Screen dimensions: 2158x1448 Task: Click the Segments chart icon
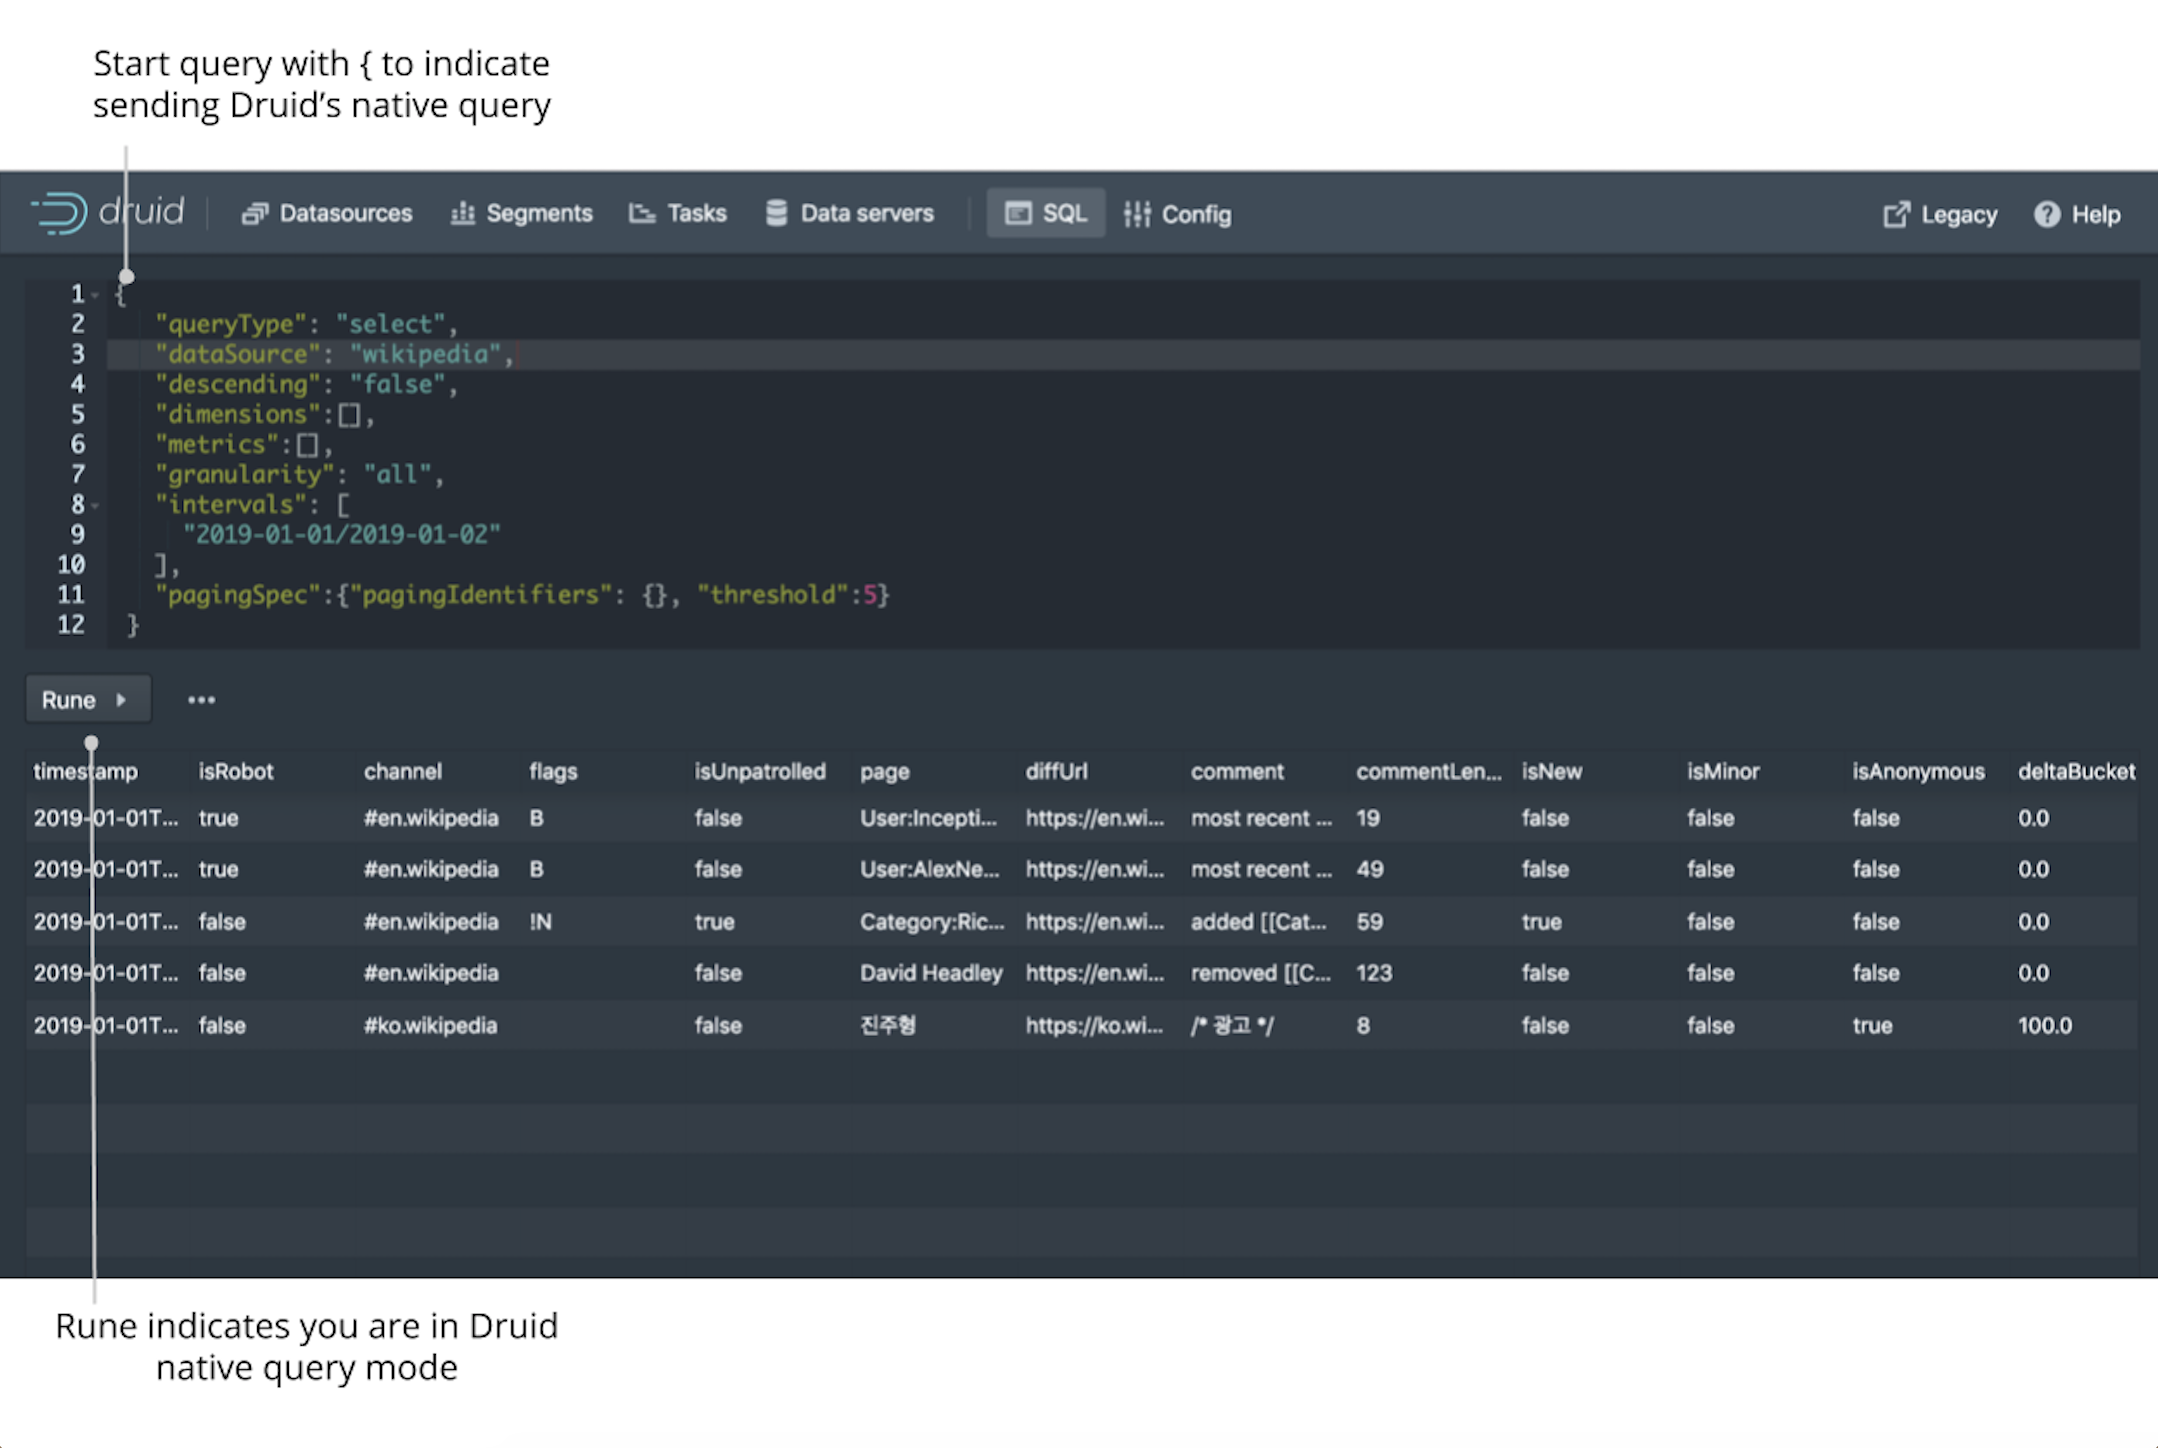point(462,214)
